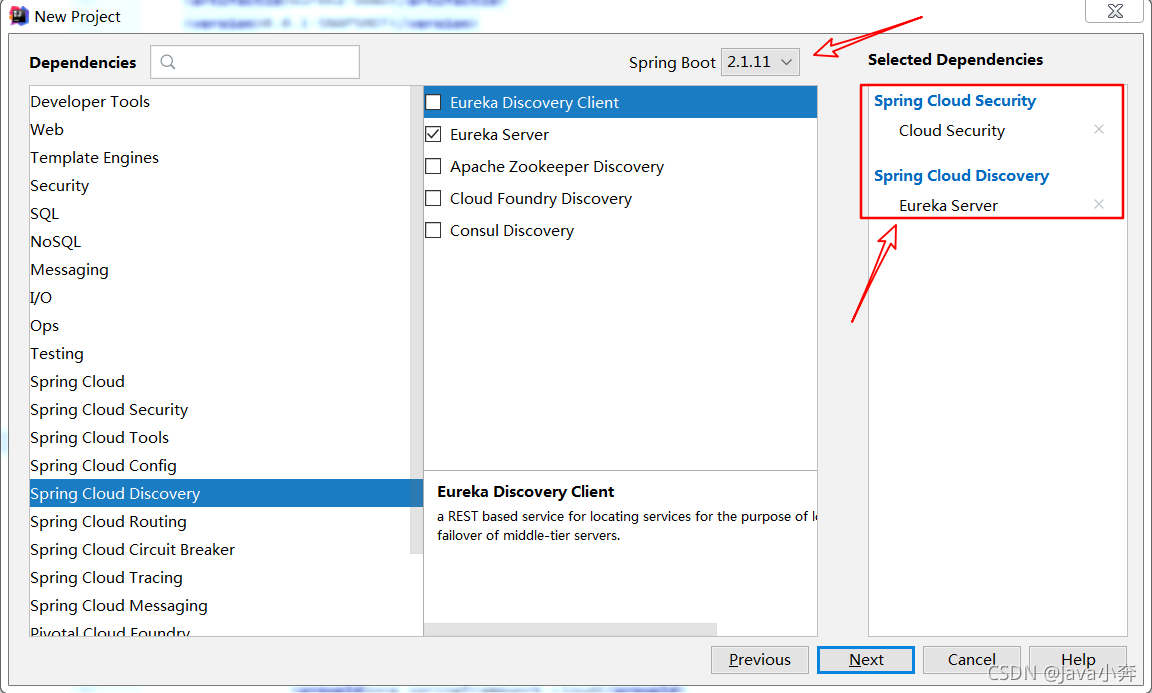
Task: Click the Consul Discovery label
Action: 511,231
